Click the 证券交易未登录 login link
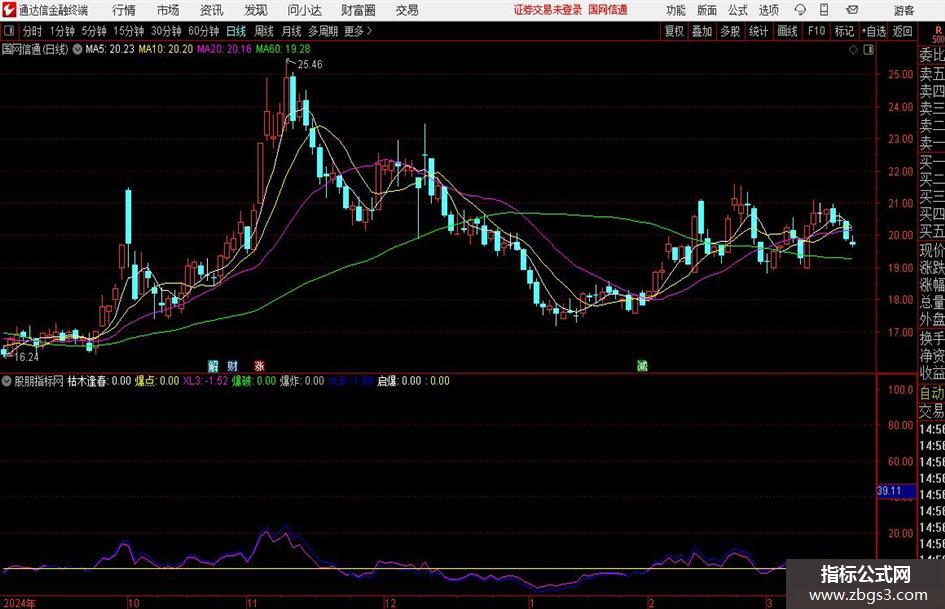The image size is (945, 609). click(548, 10)
